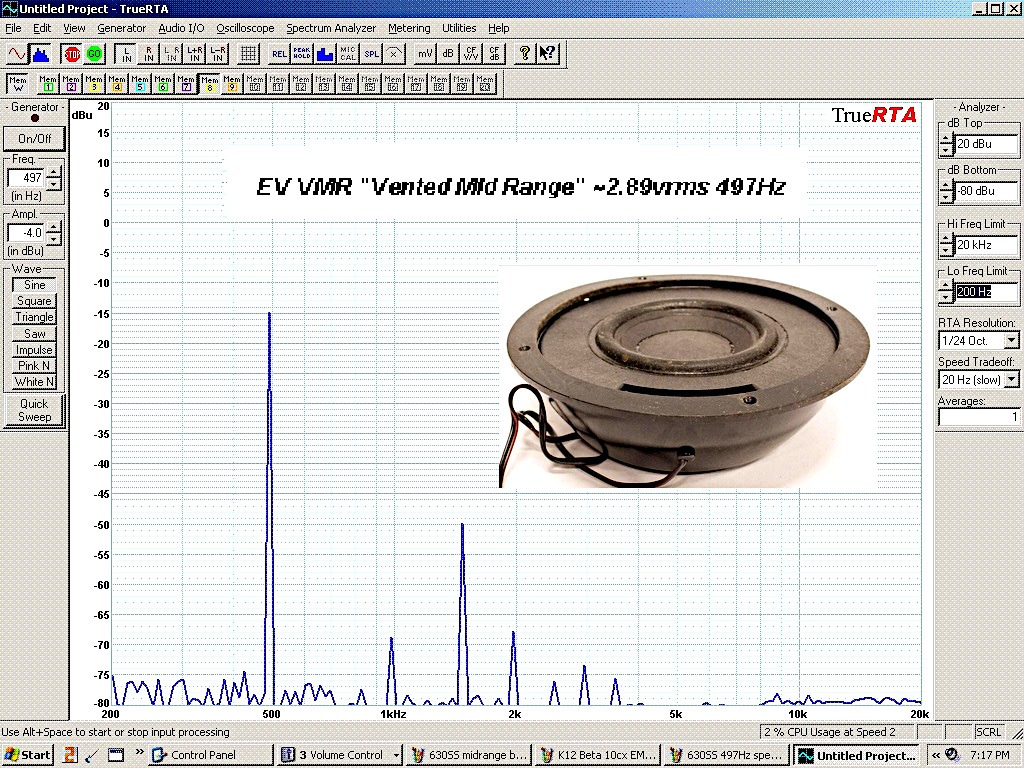Open the File menu

coord(13,28)
